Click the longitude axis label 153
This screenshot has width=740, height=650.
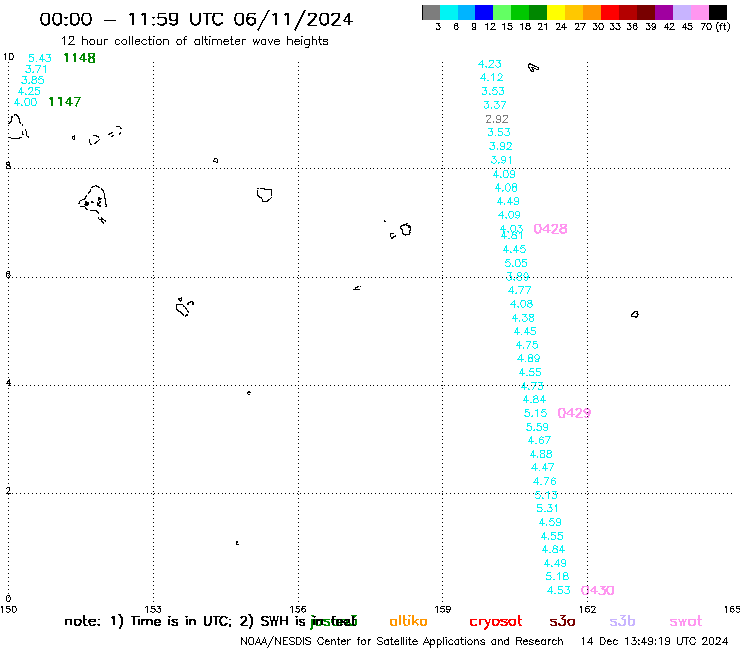[x=153, y=609]
